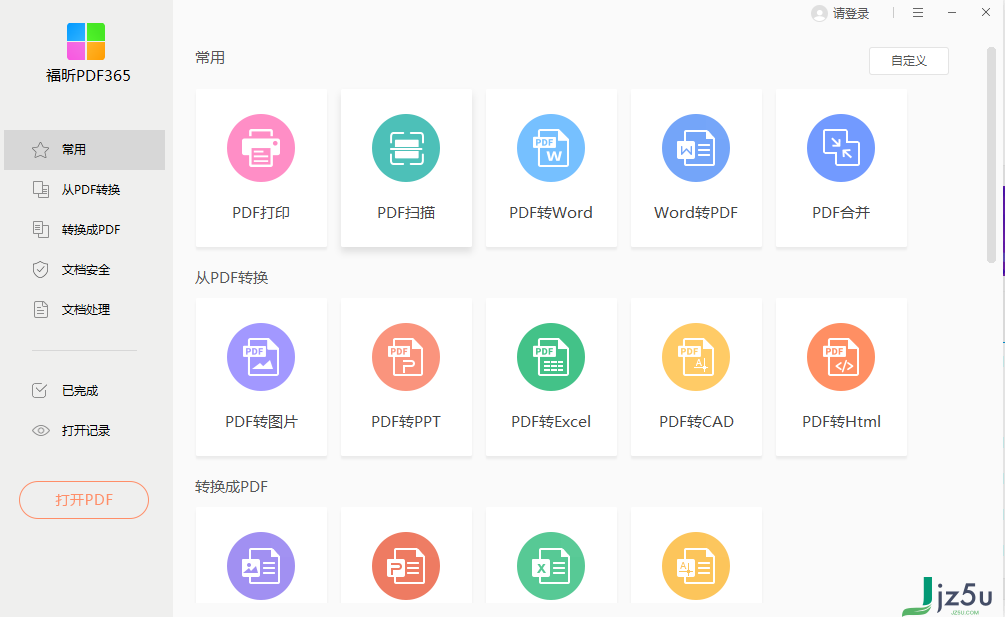
Task: Click the green Excel-to-PDF icon
Action: 551,566
